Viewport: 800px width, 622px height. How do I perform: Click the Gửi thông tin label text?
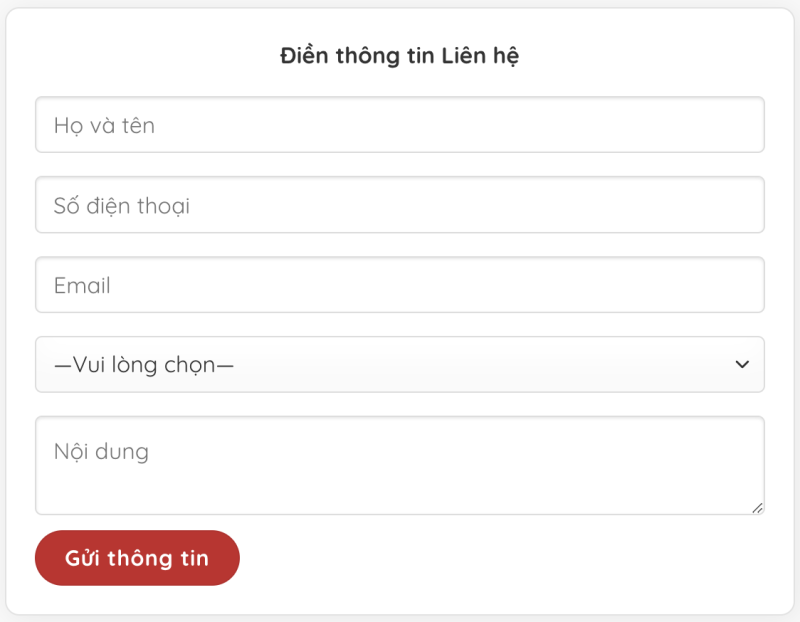[x=137, y=558]
